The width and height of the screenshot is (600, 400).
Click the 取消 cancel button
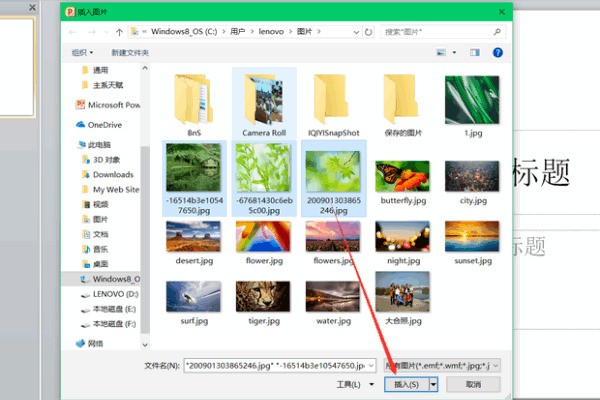coord(472,383)
